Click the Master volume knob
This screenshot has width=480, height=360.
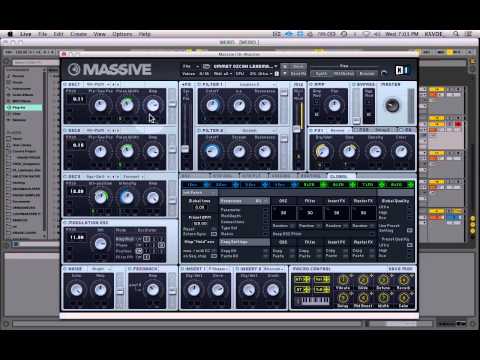(x=392, y=105)
